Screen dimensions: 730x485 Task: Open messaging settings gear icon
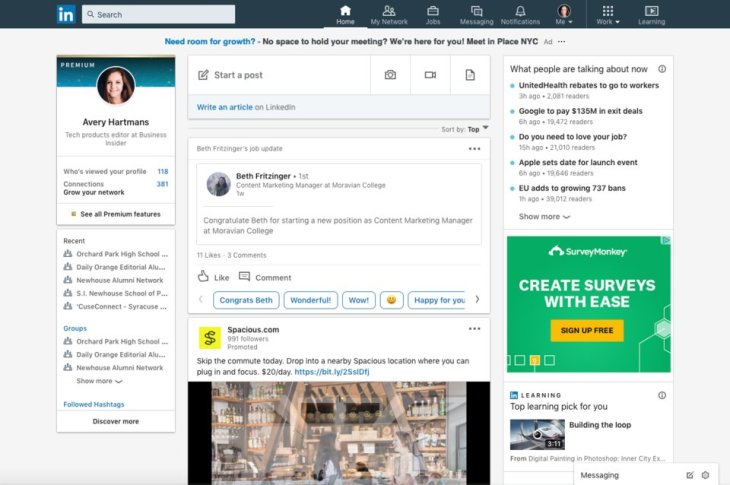click(705, 475)
